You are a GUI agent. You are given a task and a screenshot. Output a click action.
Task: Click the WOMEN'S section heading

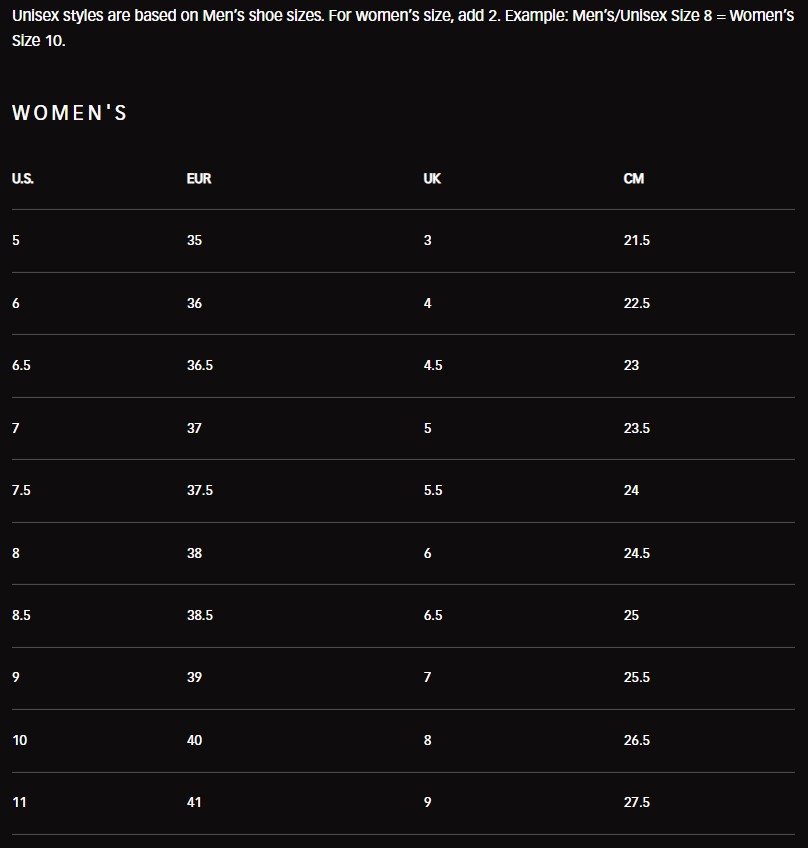pyautogui.click(x=70, y=113)
